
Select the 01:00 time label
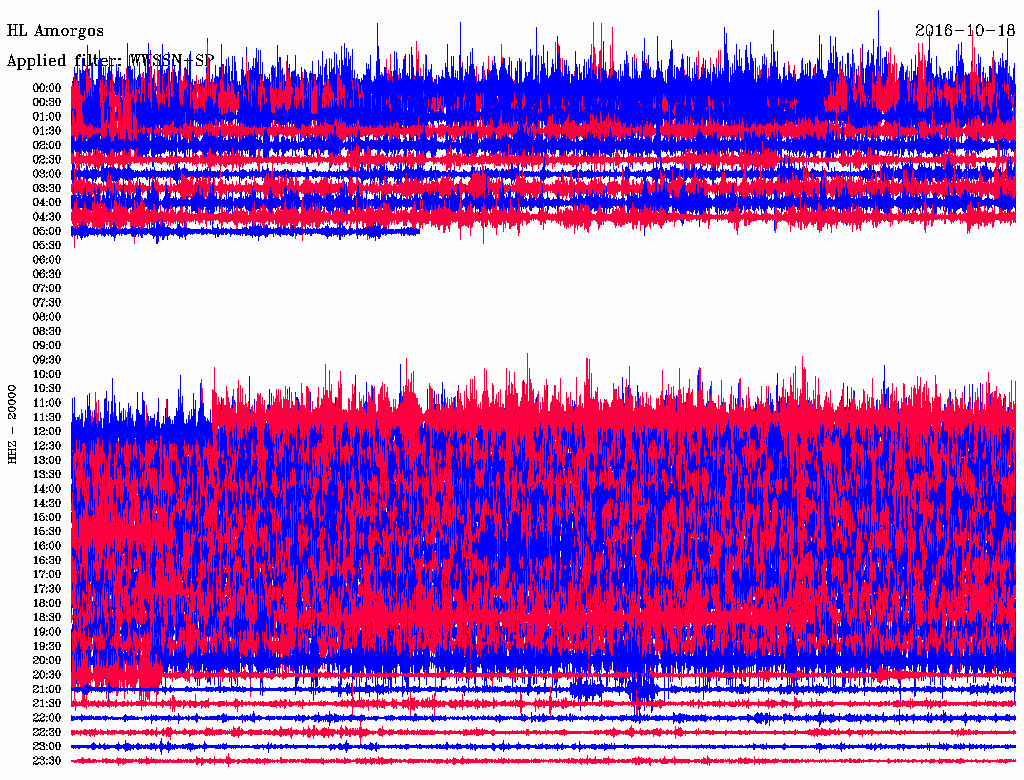point(47,116)
